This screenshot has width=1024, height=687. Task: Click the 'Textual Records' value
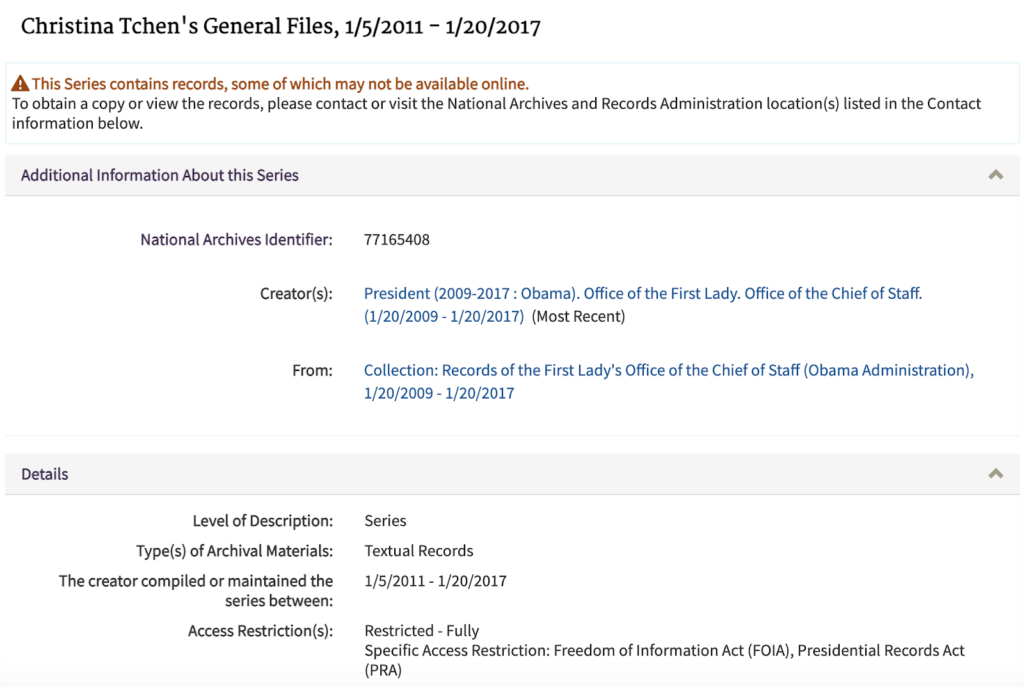tap(419, 551)
